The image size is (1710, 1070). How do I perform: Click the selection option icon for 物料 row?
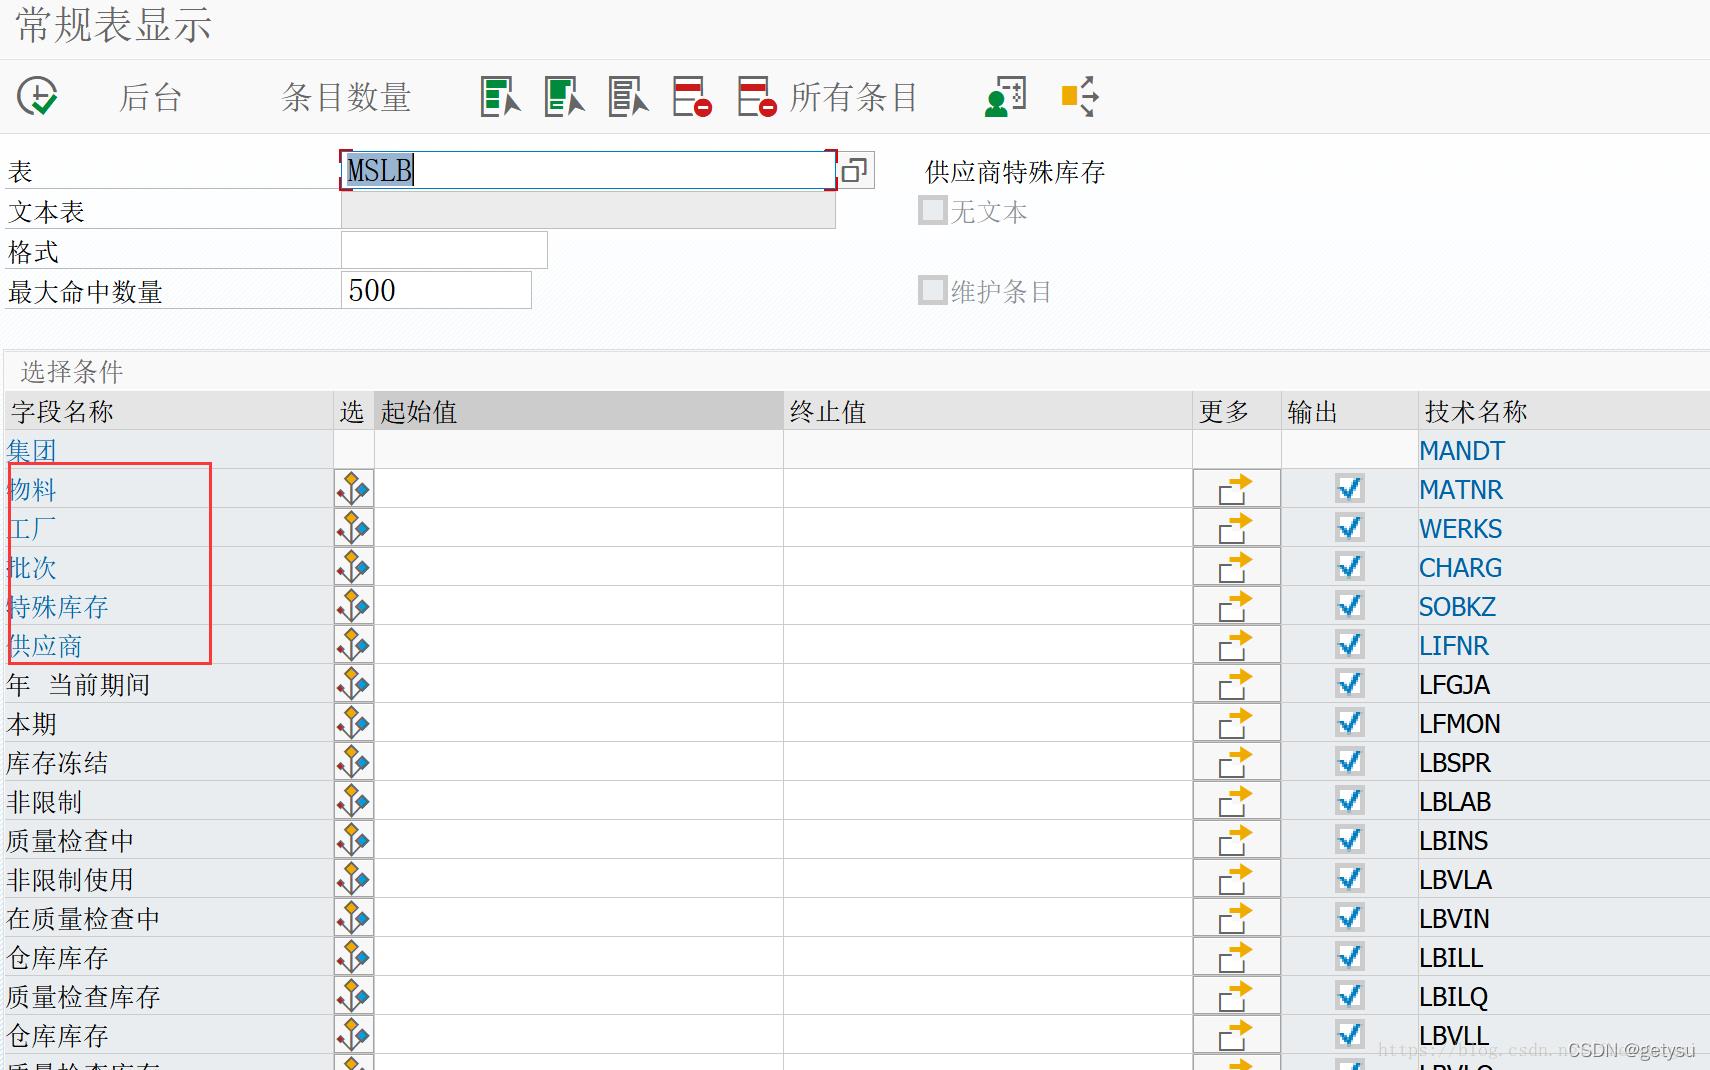click(x=354, y=489)
